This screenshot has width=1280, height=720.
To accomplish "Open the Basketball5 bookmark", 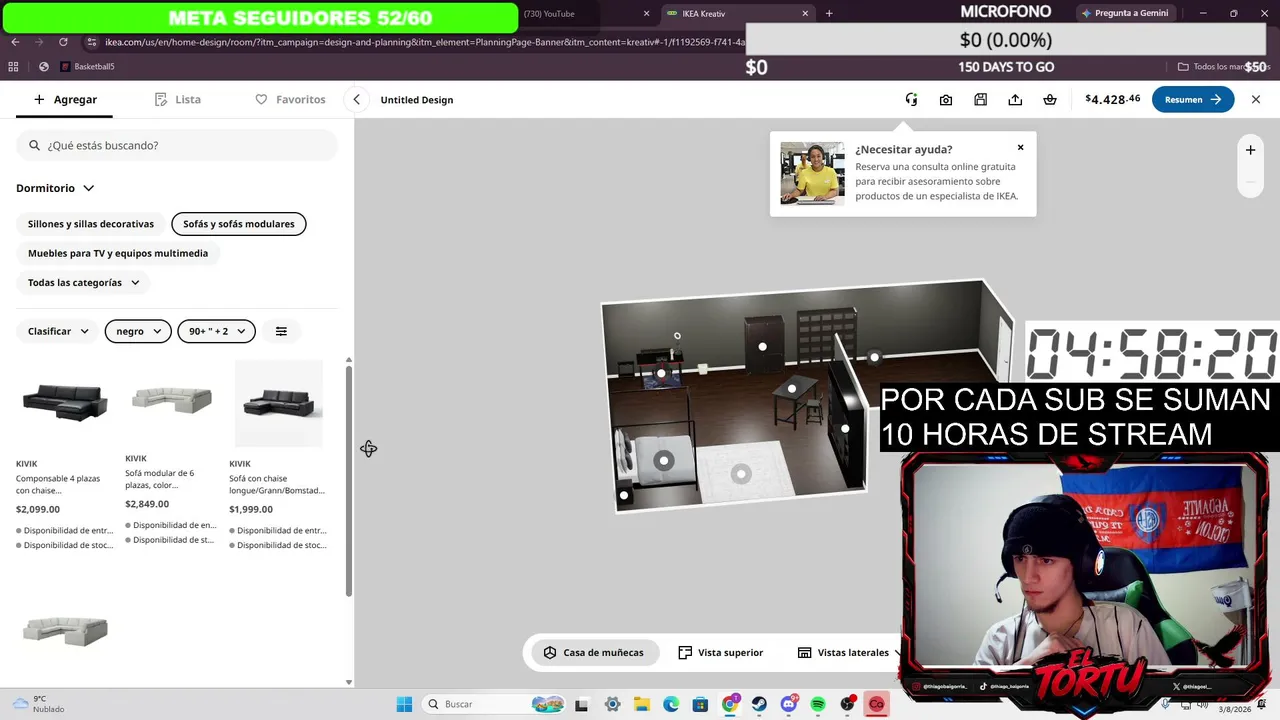I will pyautogui.click(x=88, y=67).
